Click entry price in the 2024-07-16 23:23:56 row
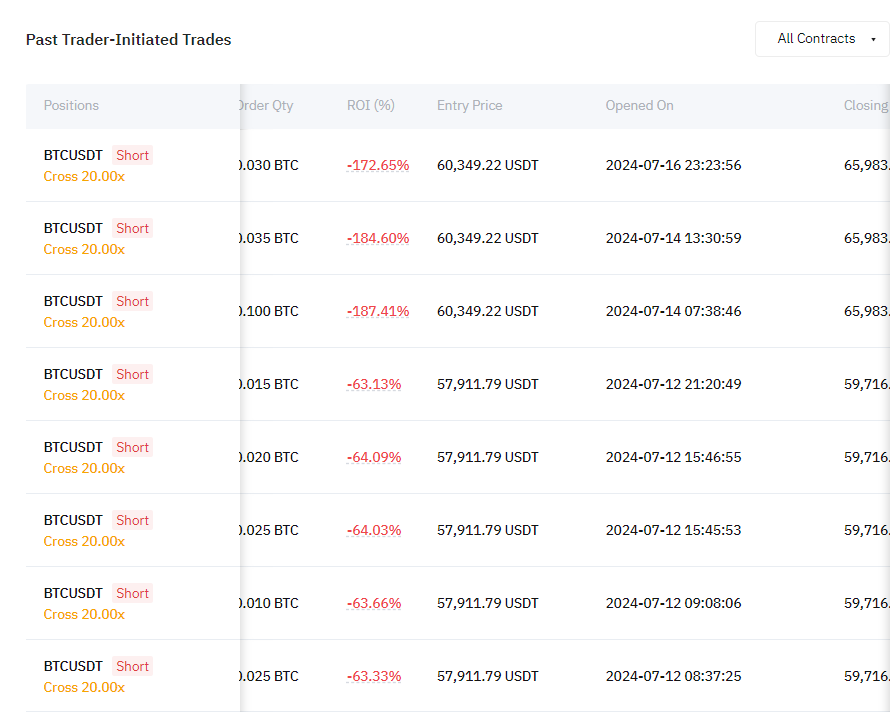 488,165
